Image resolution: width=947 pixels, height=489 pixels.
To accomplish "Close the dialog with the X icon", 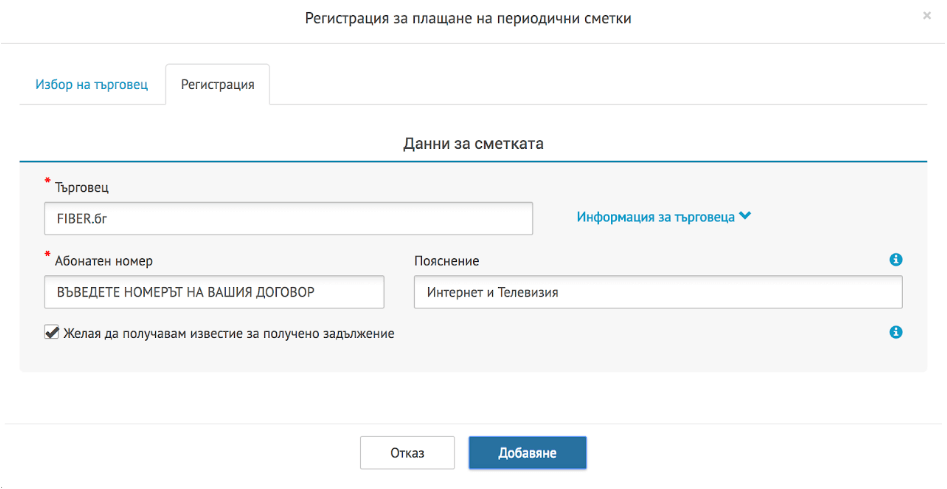I will tap(926, 17).
